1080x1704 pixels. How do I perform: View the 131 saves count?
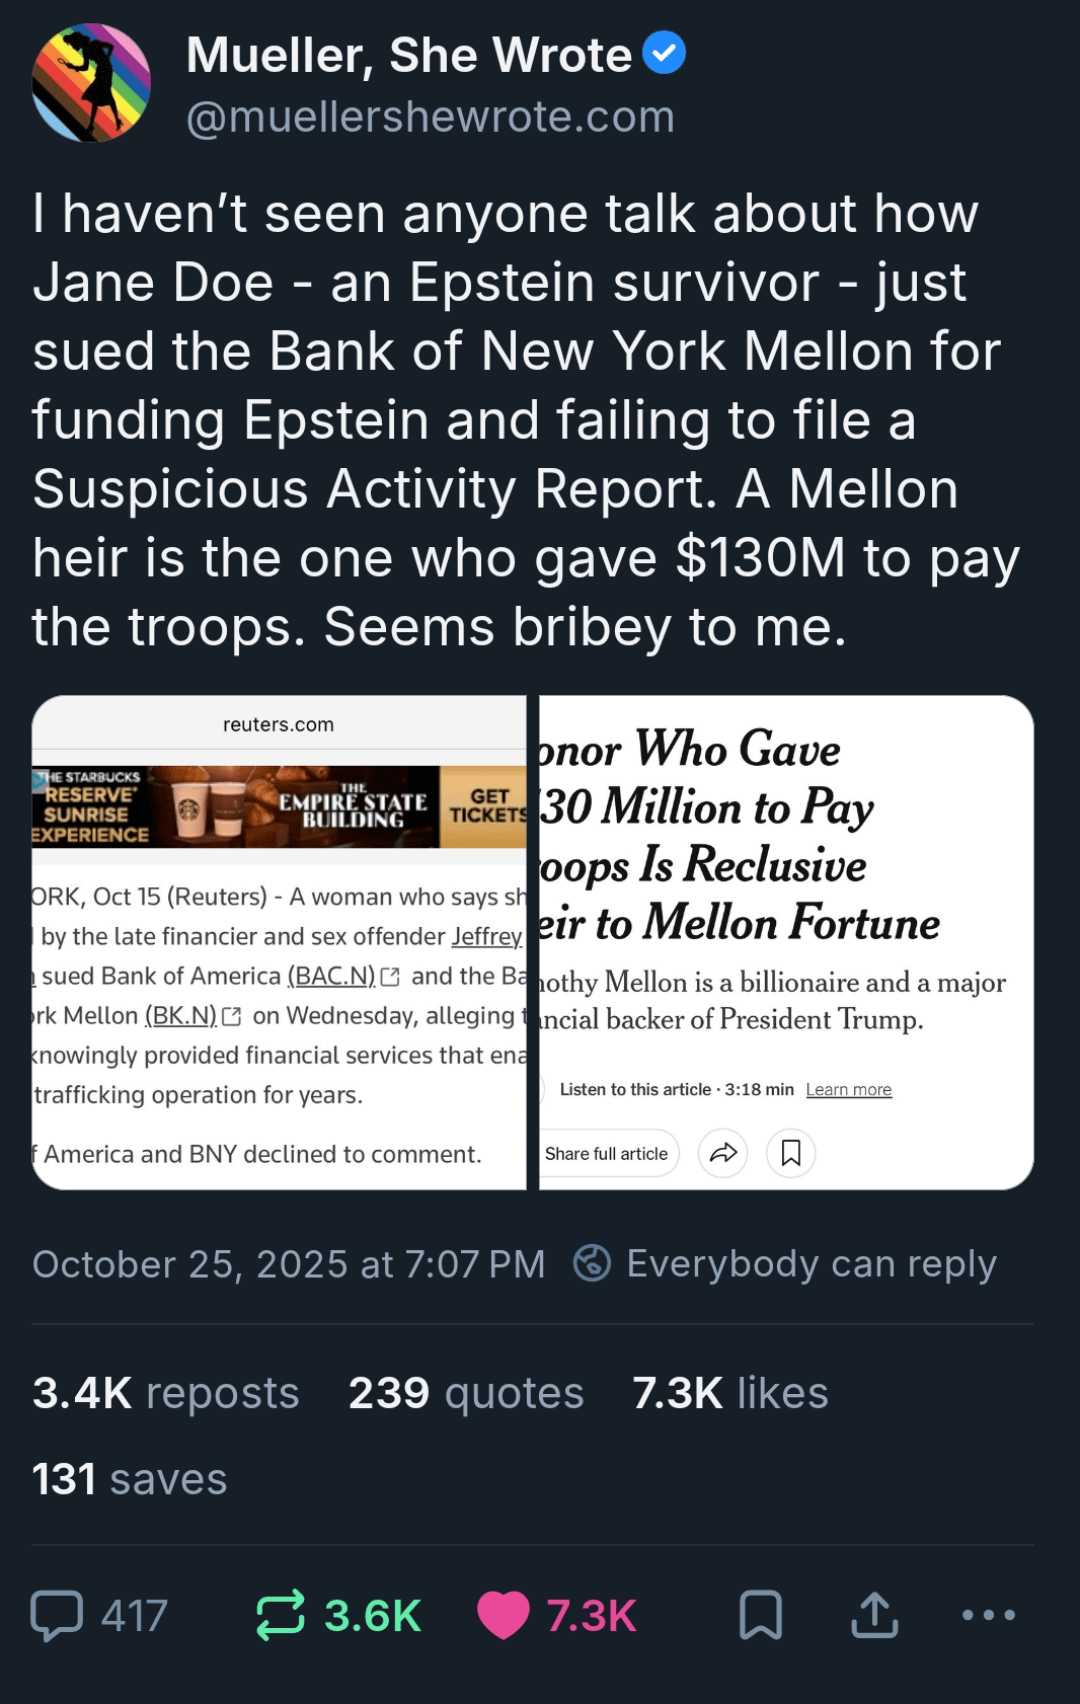click(130, 1479)
